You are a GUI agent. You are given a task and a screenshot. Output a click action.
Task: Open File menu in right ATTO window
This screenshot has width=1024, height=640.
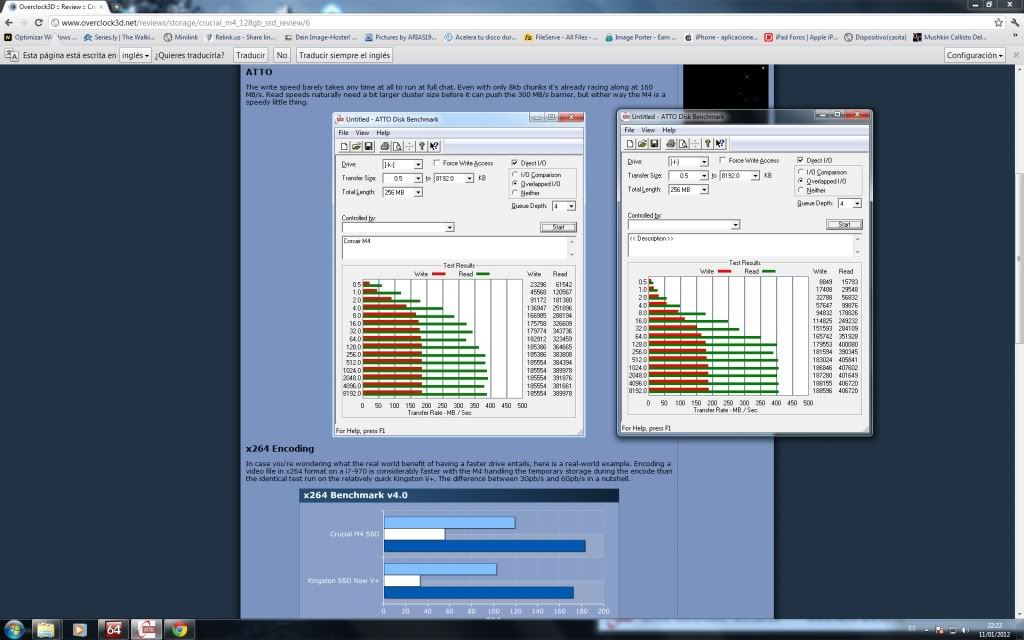coord(629,130)
